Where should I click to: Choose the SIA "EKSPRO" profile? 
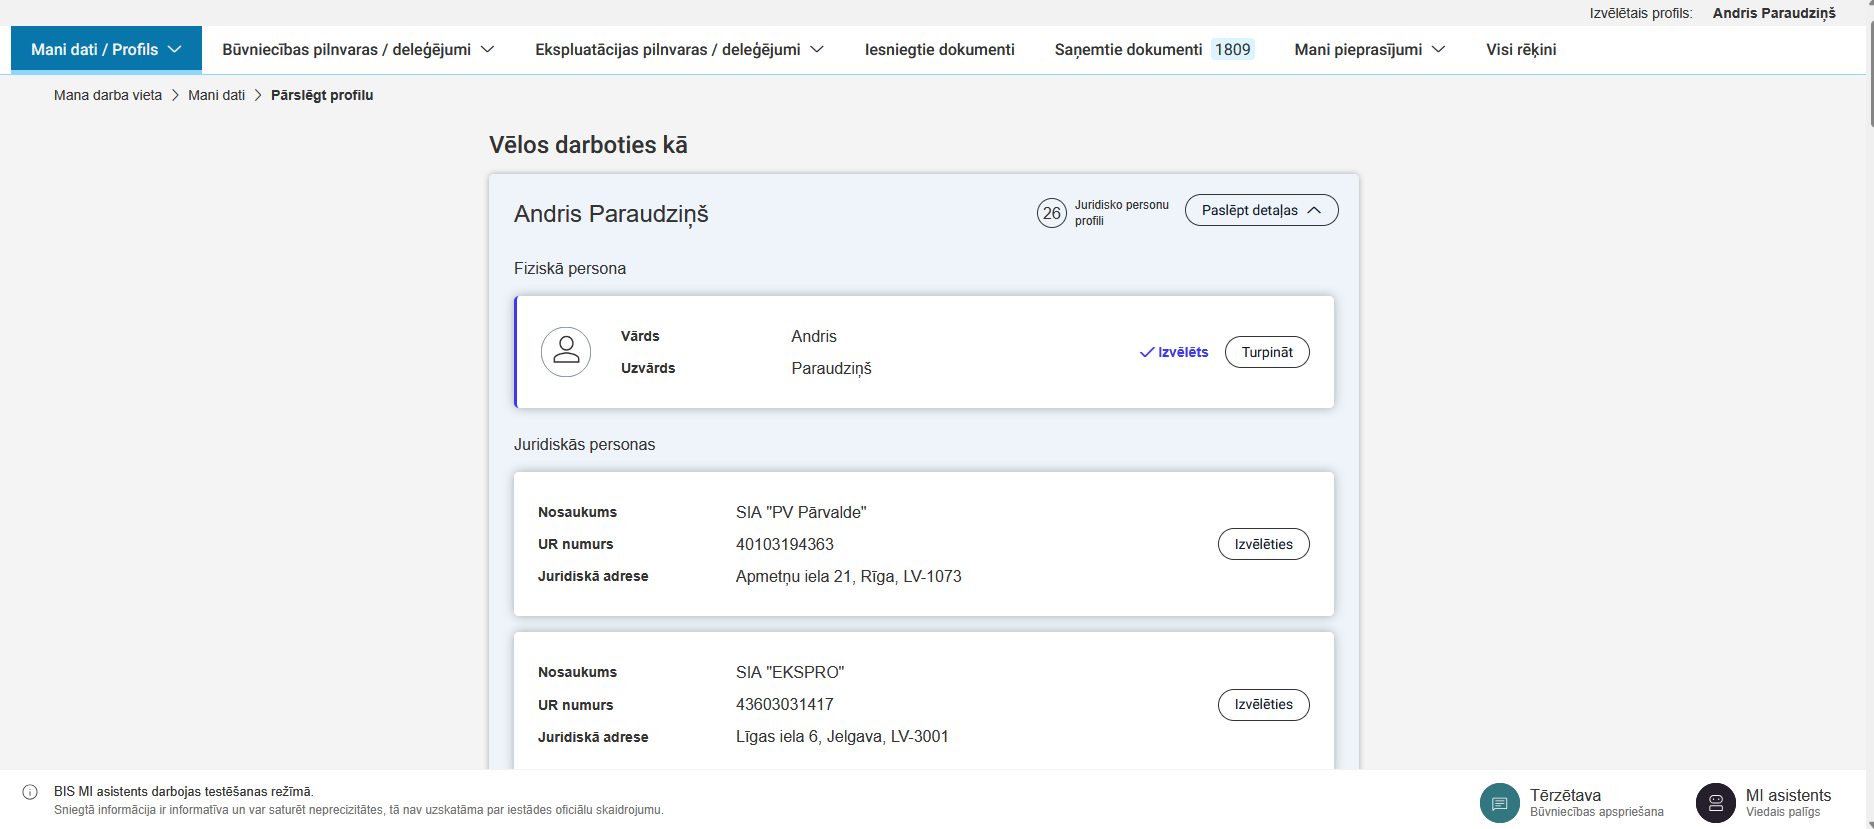pyautogui.click(x=1263, y=705)
